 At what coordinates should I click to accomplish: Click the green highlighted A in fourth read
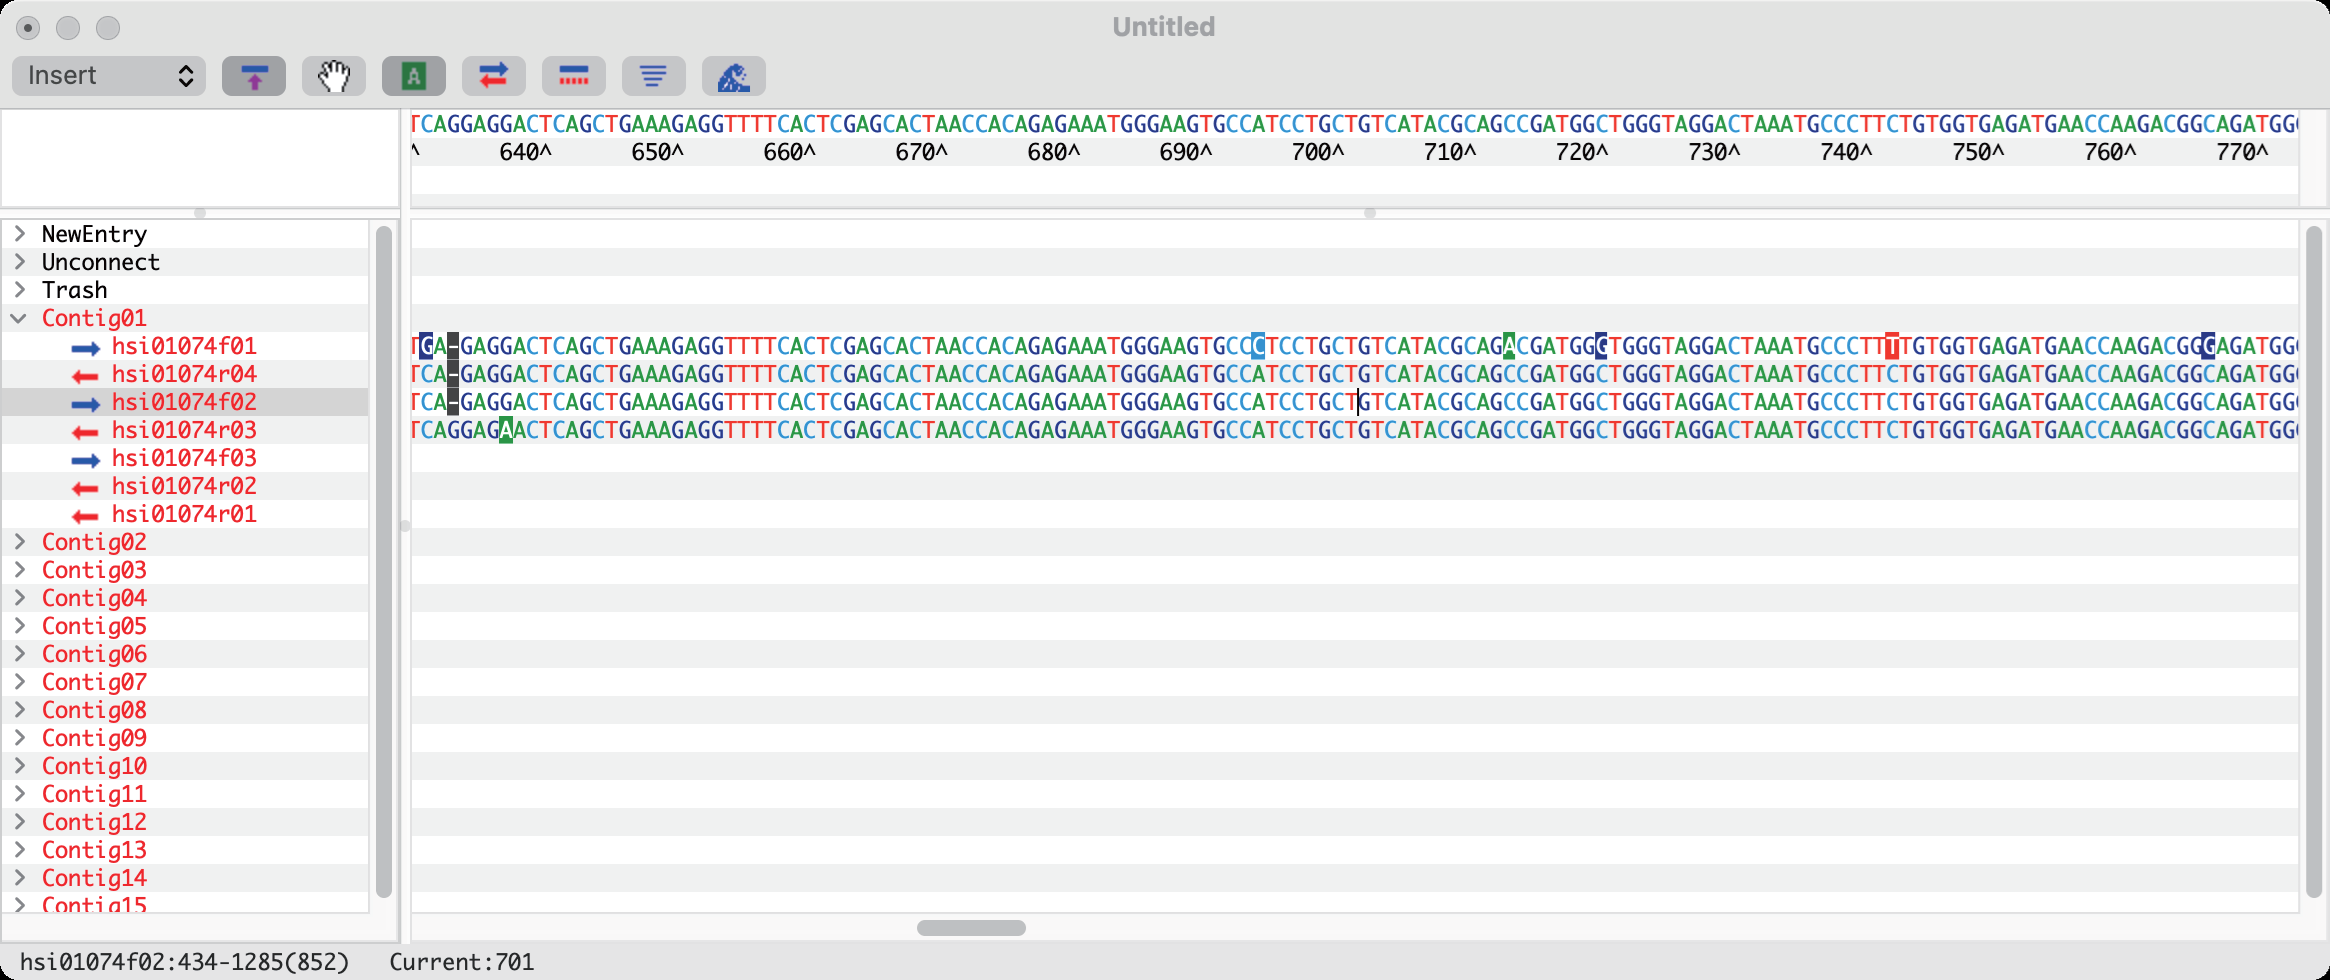coord(506,430)
